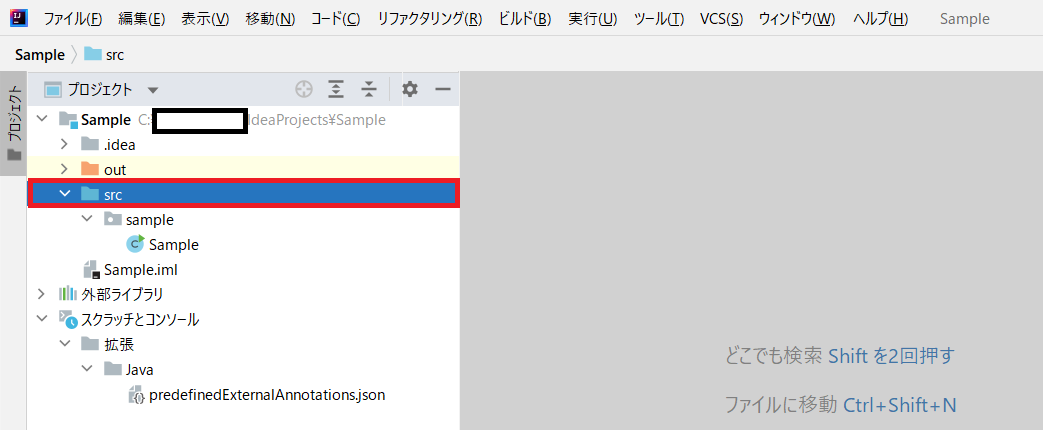This screenshot has height=430, width=1043.
Task: Select the src folder row
Action: (x=243, y=194)
